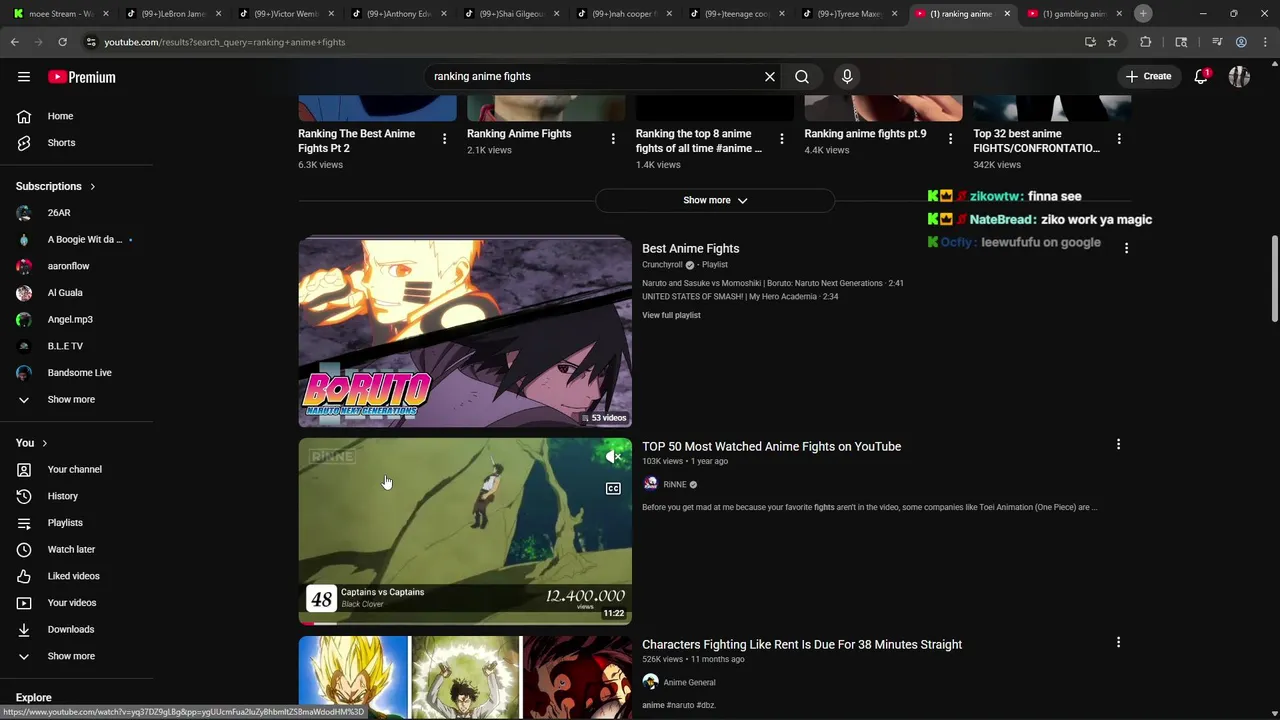Seek on TOP 50 preview progress bar
The image size is (1280, 720).
[x=465, y=623]
